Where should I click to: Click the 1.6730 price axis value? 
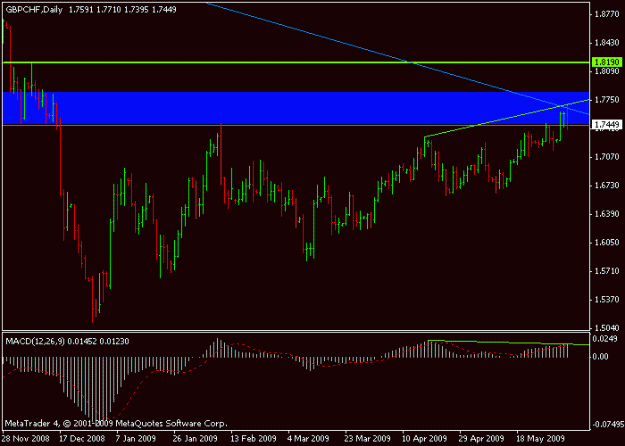pos(607,185)
